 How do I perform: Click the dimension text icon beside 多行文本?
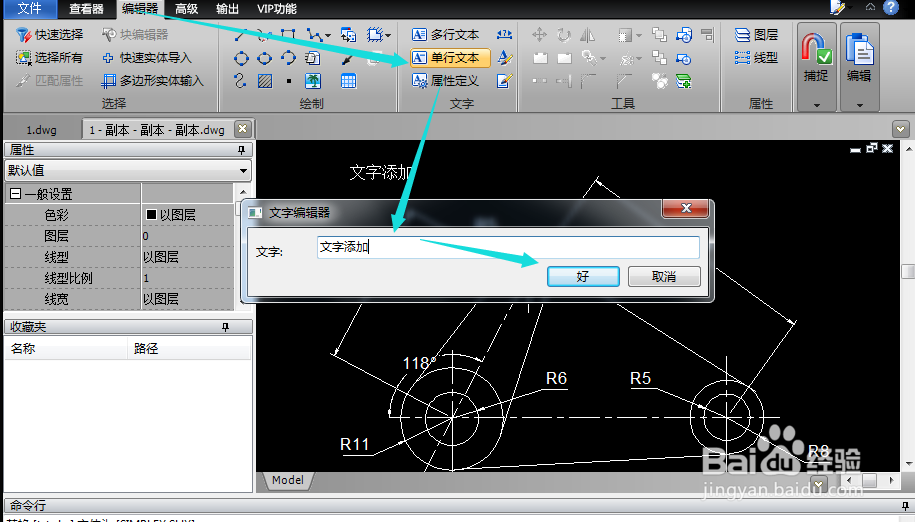504,35
